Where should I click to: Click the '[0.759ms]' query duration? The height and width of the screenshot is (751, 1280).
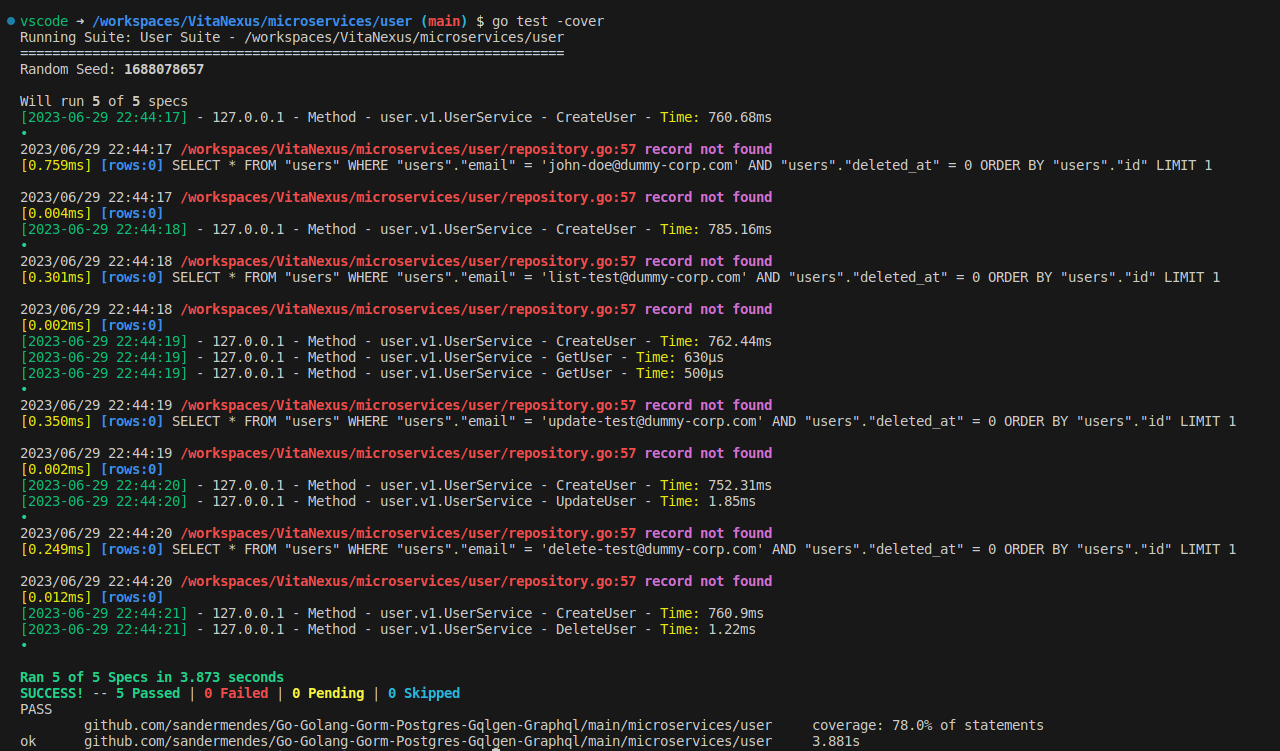pos(56,165)
